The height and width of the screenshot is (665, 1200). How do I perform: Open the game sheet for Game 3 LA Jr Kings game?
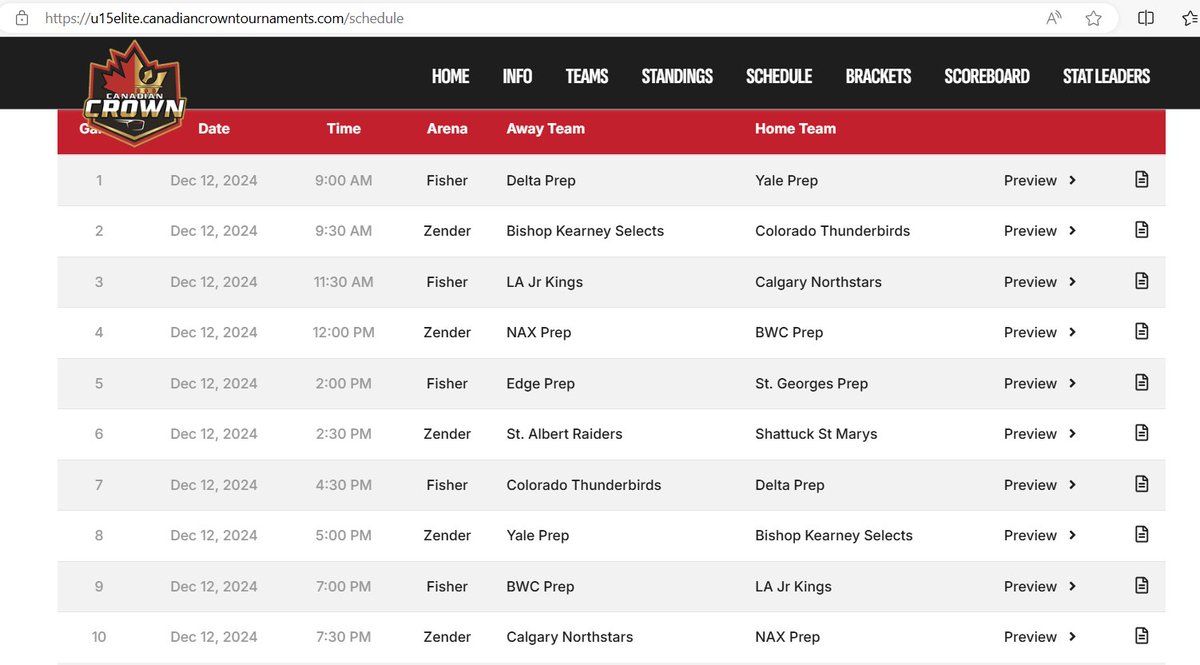(1141, 281)
